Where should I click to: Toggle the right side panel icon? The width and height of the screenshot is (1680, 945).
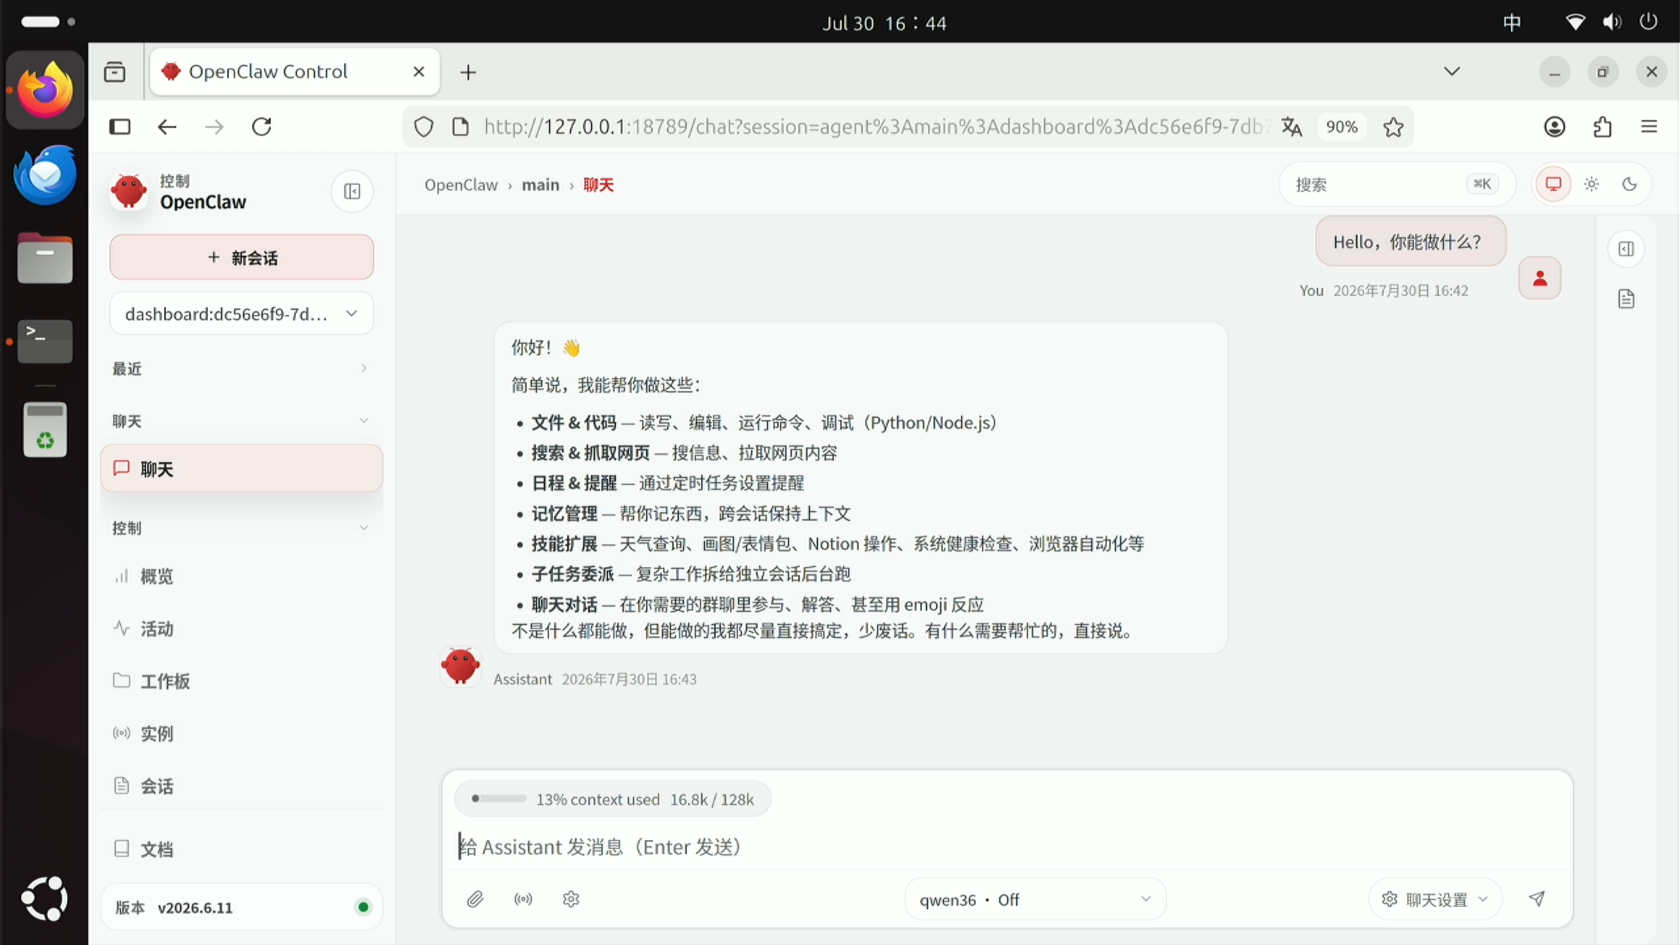click(x=1626, y=249)
